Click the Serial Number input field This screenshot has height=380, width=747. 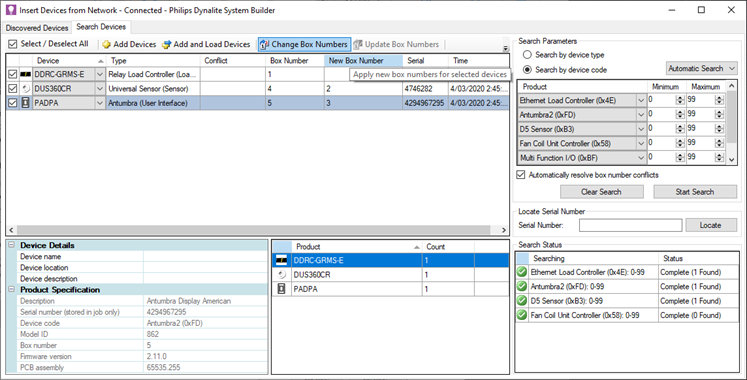tap(630, 225)
